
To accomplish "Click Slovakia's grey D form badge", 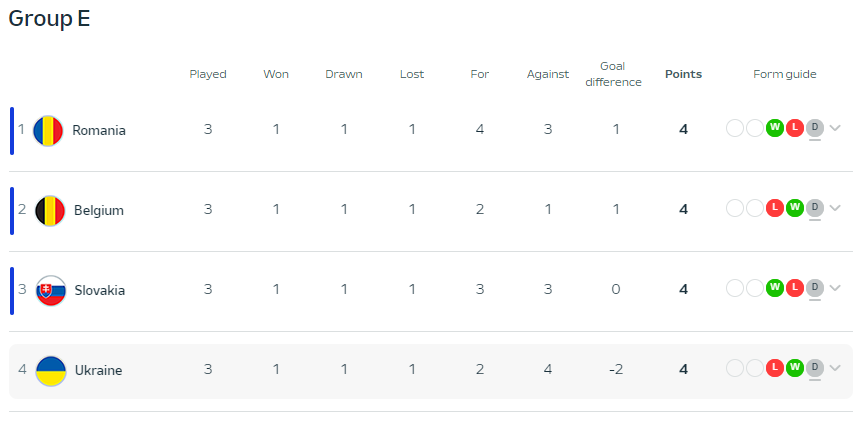I will (815, 288).
